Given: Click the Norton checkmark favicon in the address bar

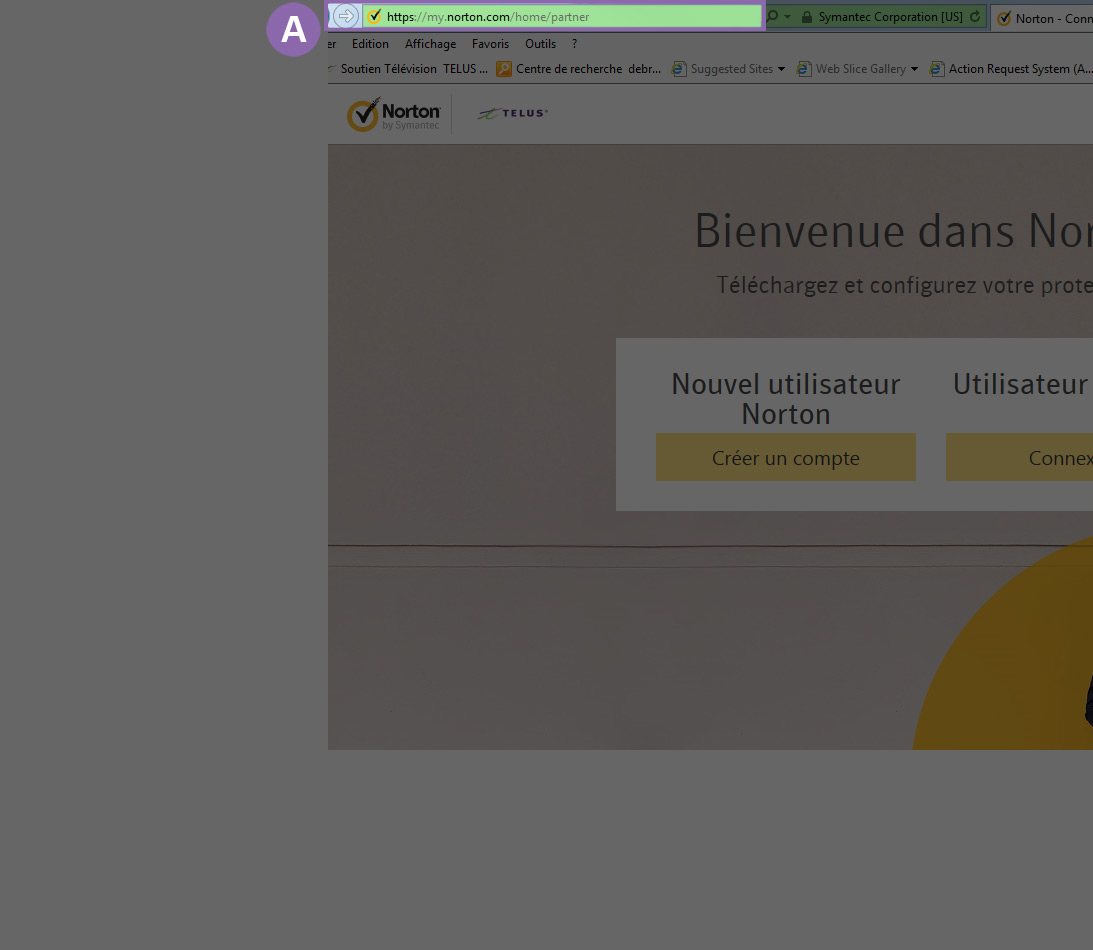Looking at the screenshot, I should click(374, 17).
